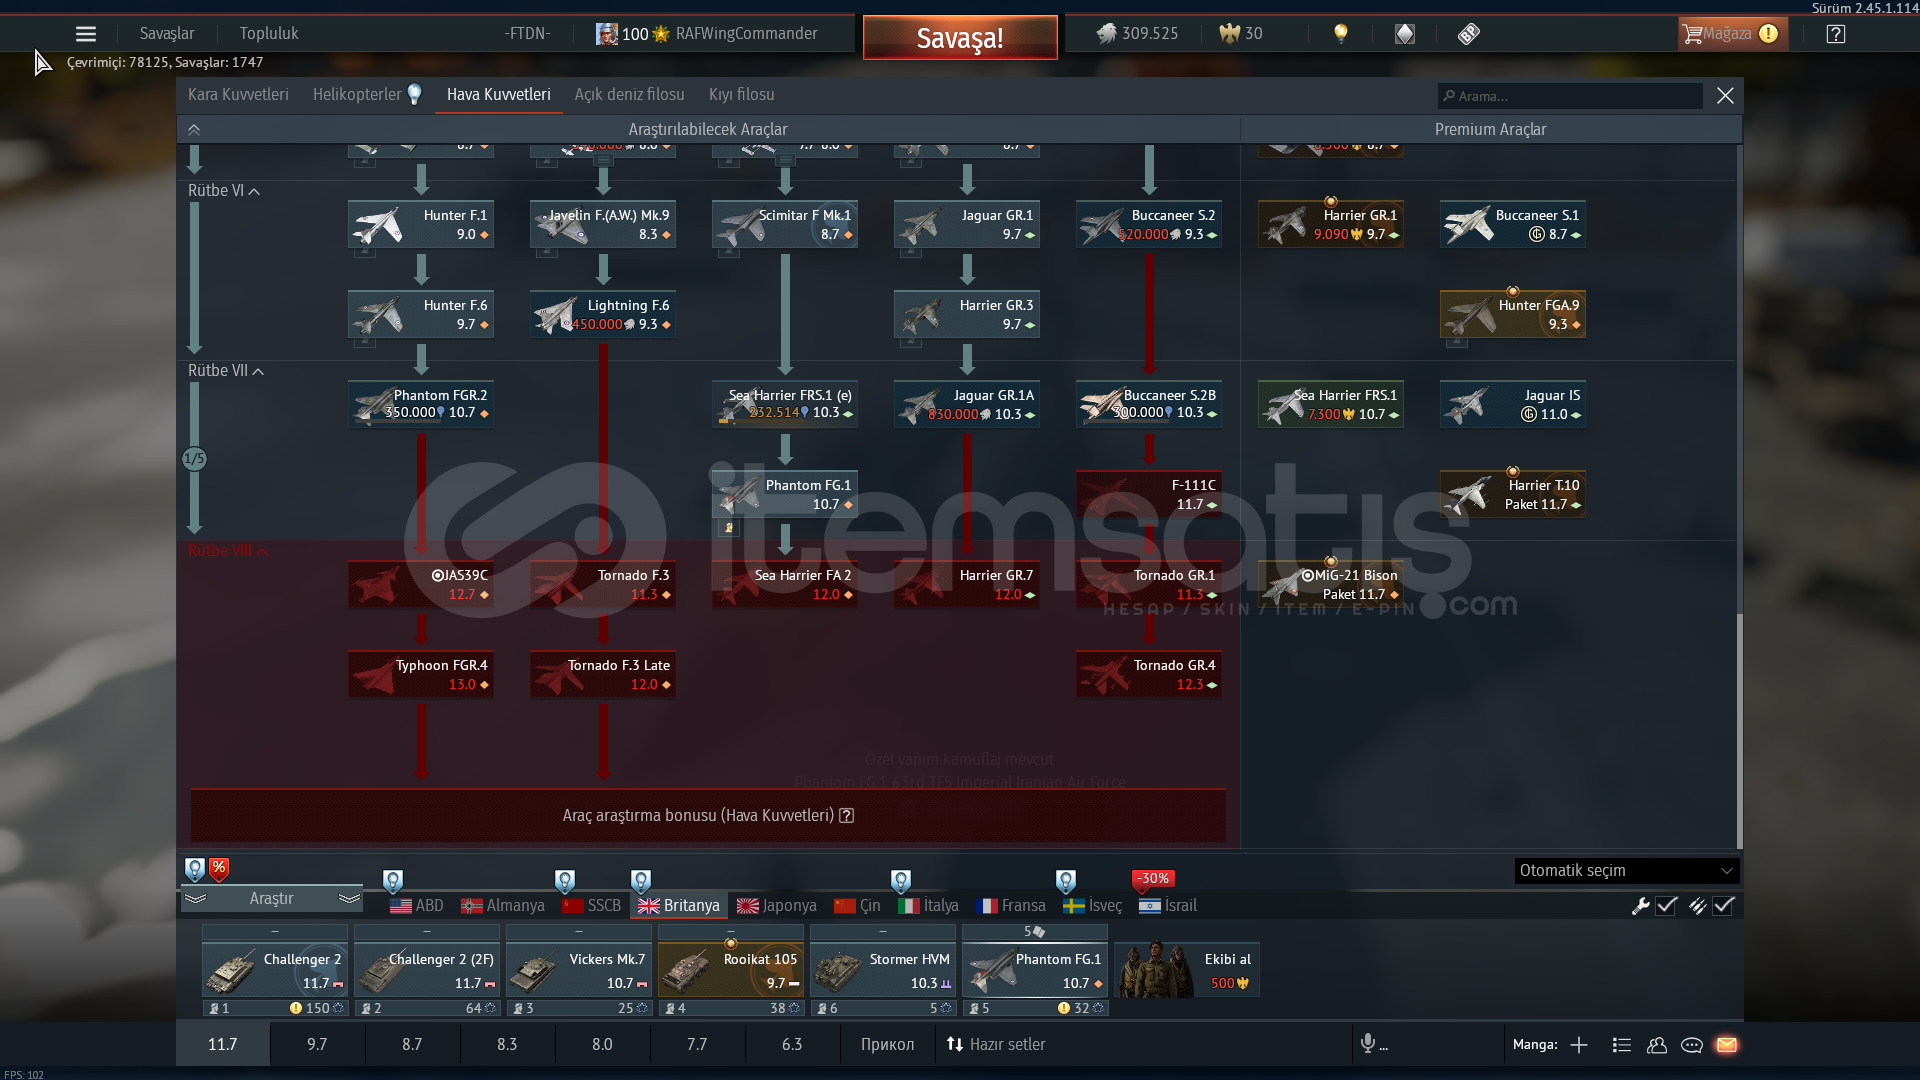Select the Harrier T.10 premium pack
1920x1080 pixels.
tap(1513, 495)
